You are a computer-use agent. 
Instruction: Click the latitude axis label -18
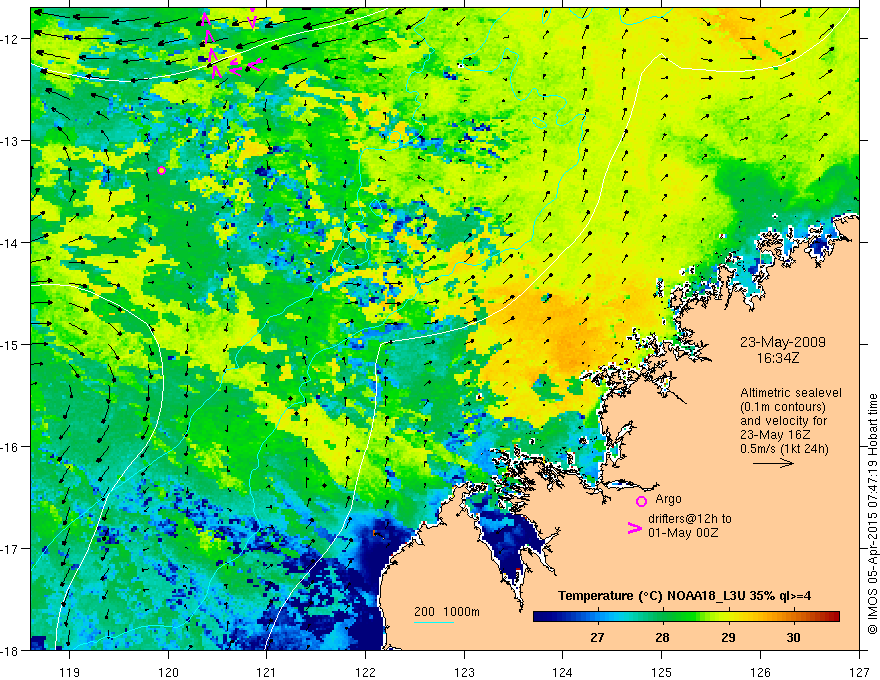10,651
